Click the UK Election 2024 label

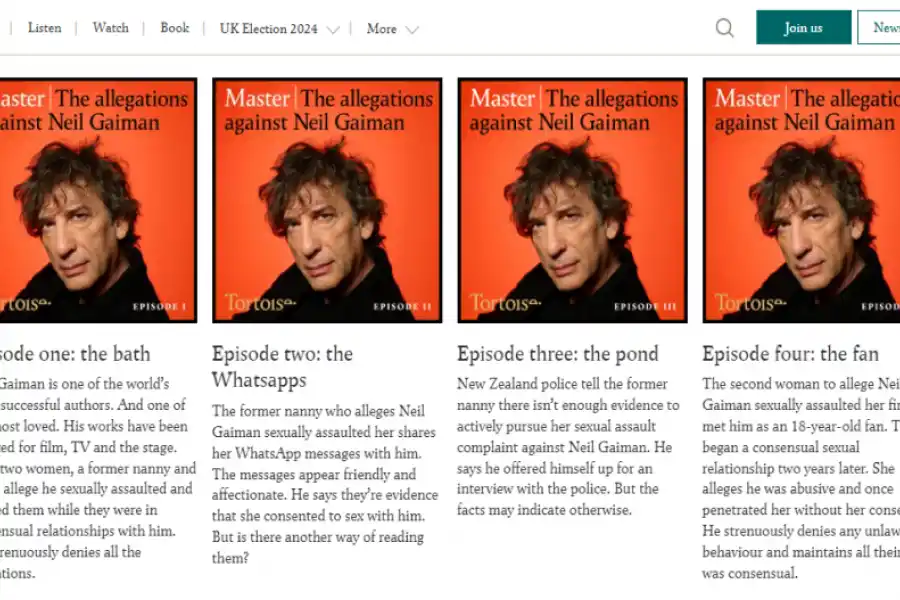point(268,28)
